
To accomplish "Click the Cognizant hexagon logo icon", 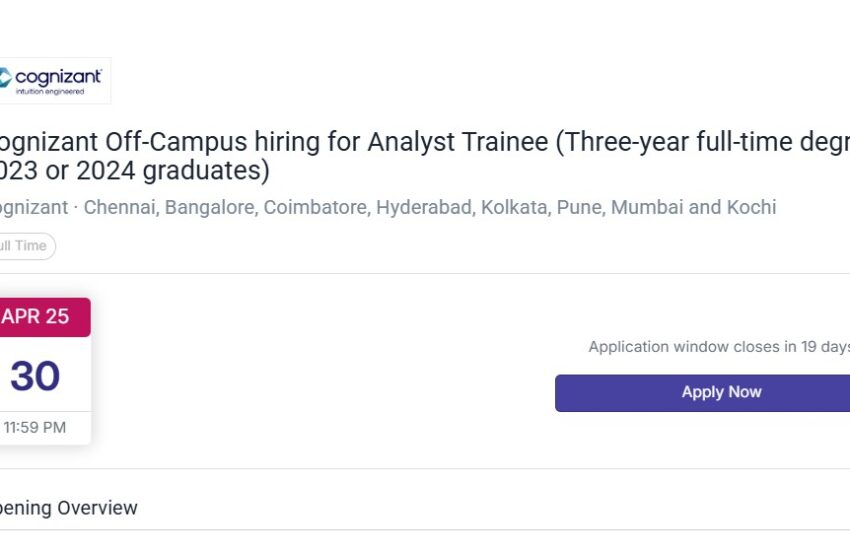I will point(5,77).
